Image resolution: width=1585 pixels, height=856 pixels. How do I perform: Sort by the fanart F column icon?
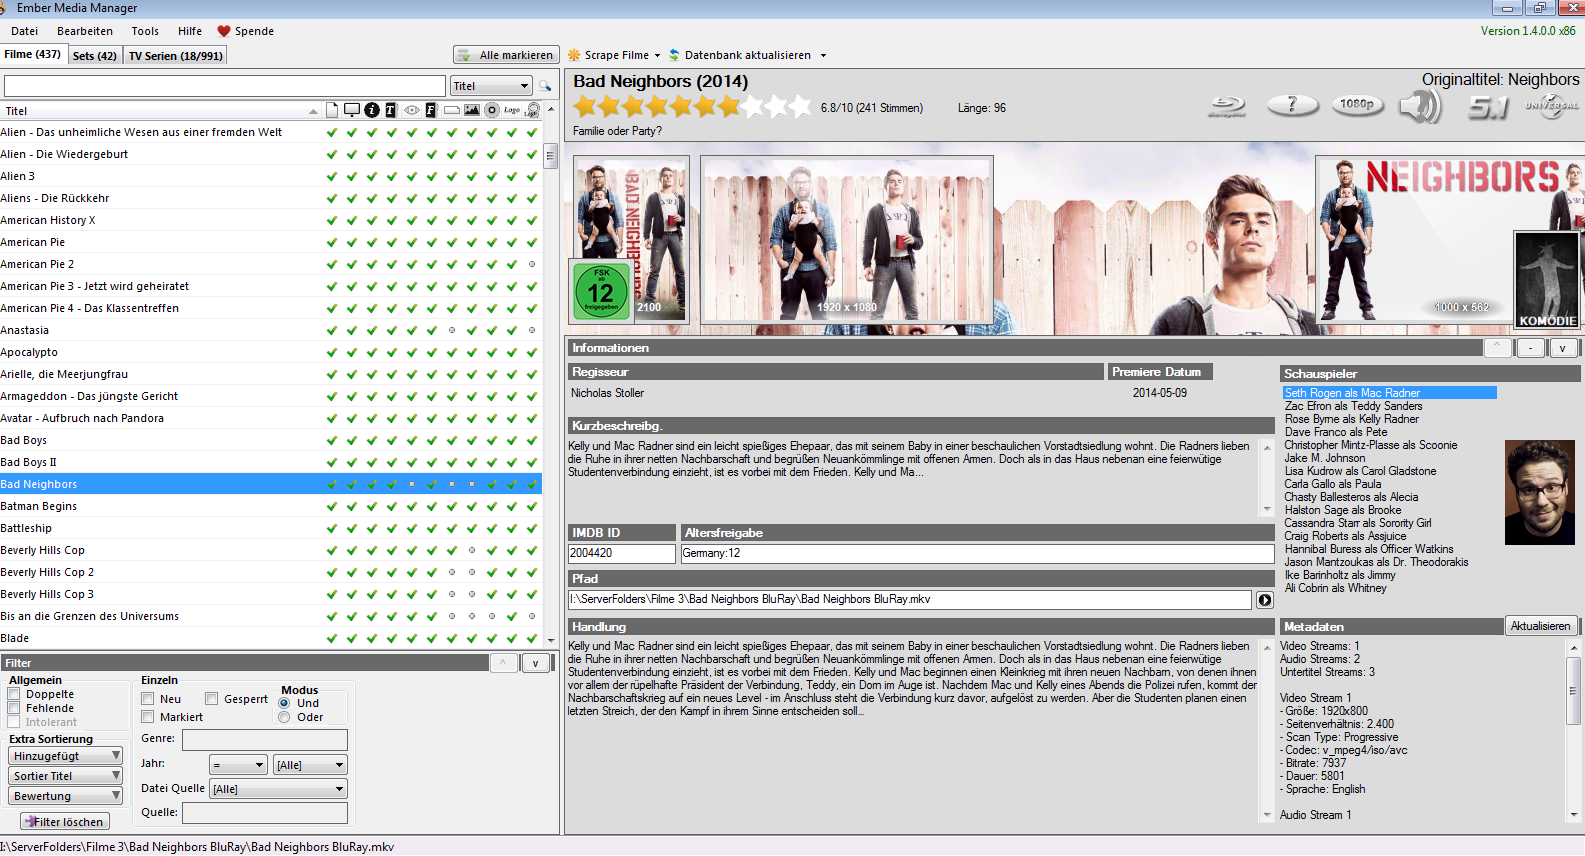pyautogui.click(x=431, y=110)
